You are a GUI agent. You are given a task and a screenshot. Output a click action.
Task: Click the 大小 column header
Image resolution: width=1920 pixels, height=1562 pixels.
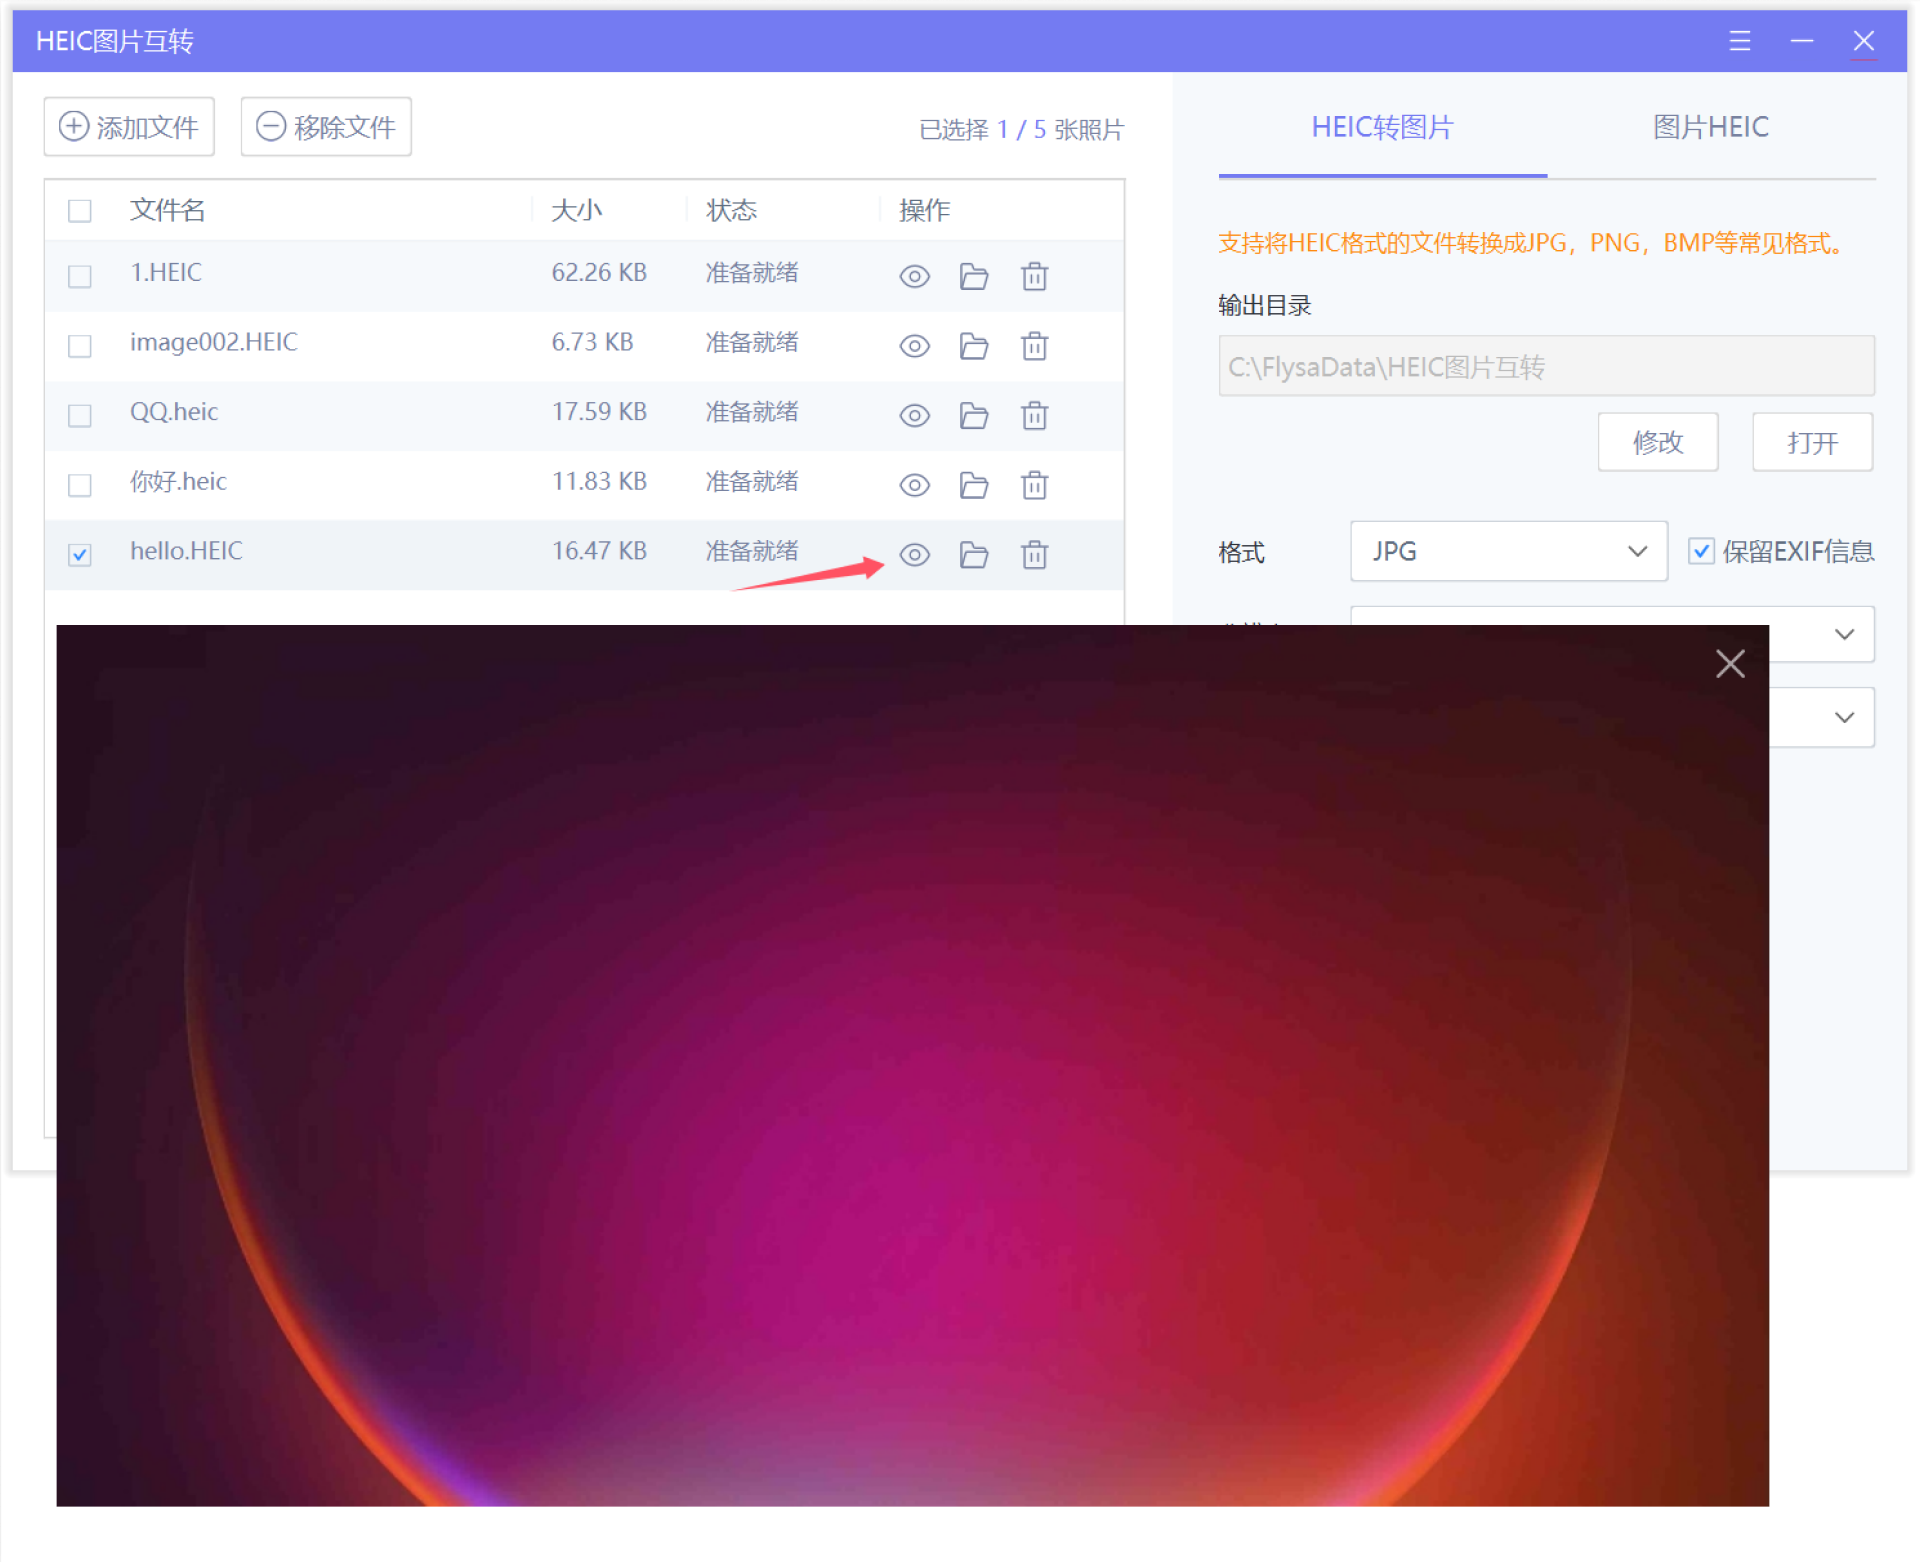576,210
